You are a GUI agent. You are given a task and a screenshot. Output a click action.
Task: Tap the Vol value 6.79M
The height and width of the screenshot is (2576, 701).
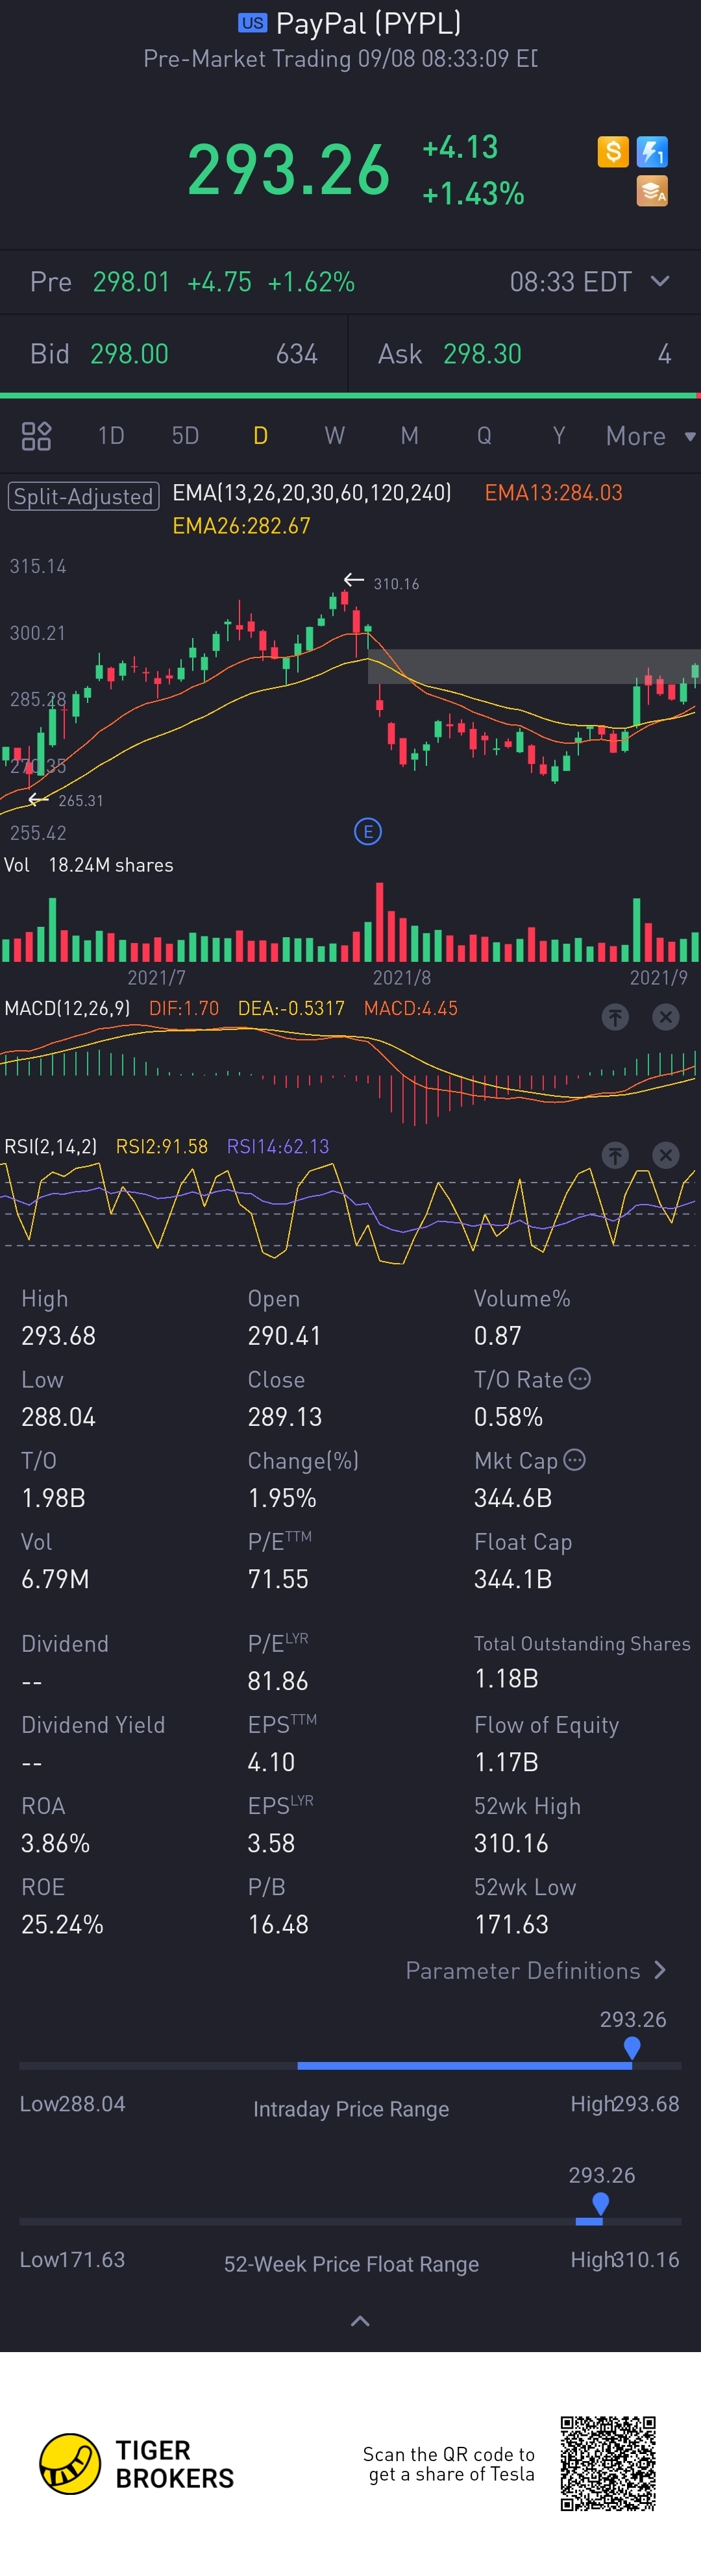[x=55, y=1579]
